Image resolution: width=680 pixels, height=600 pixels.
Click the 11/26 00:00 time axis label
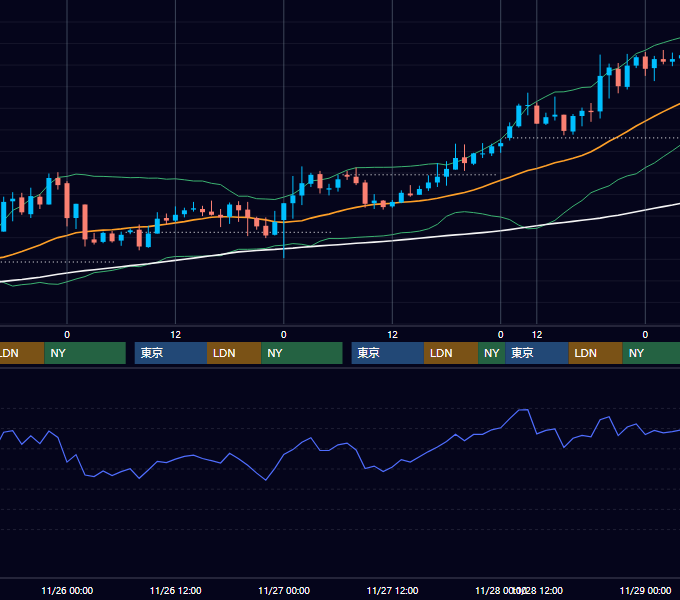tap(67, 590)
